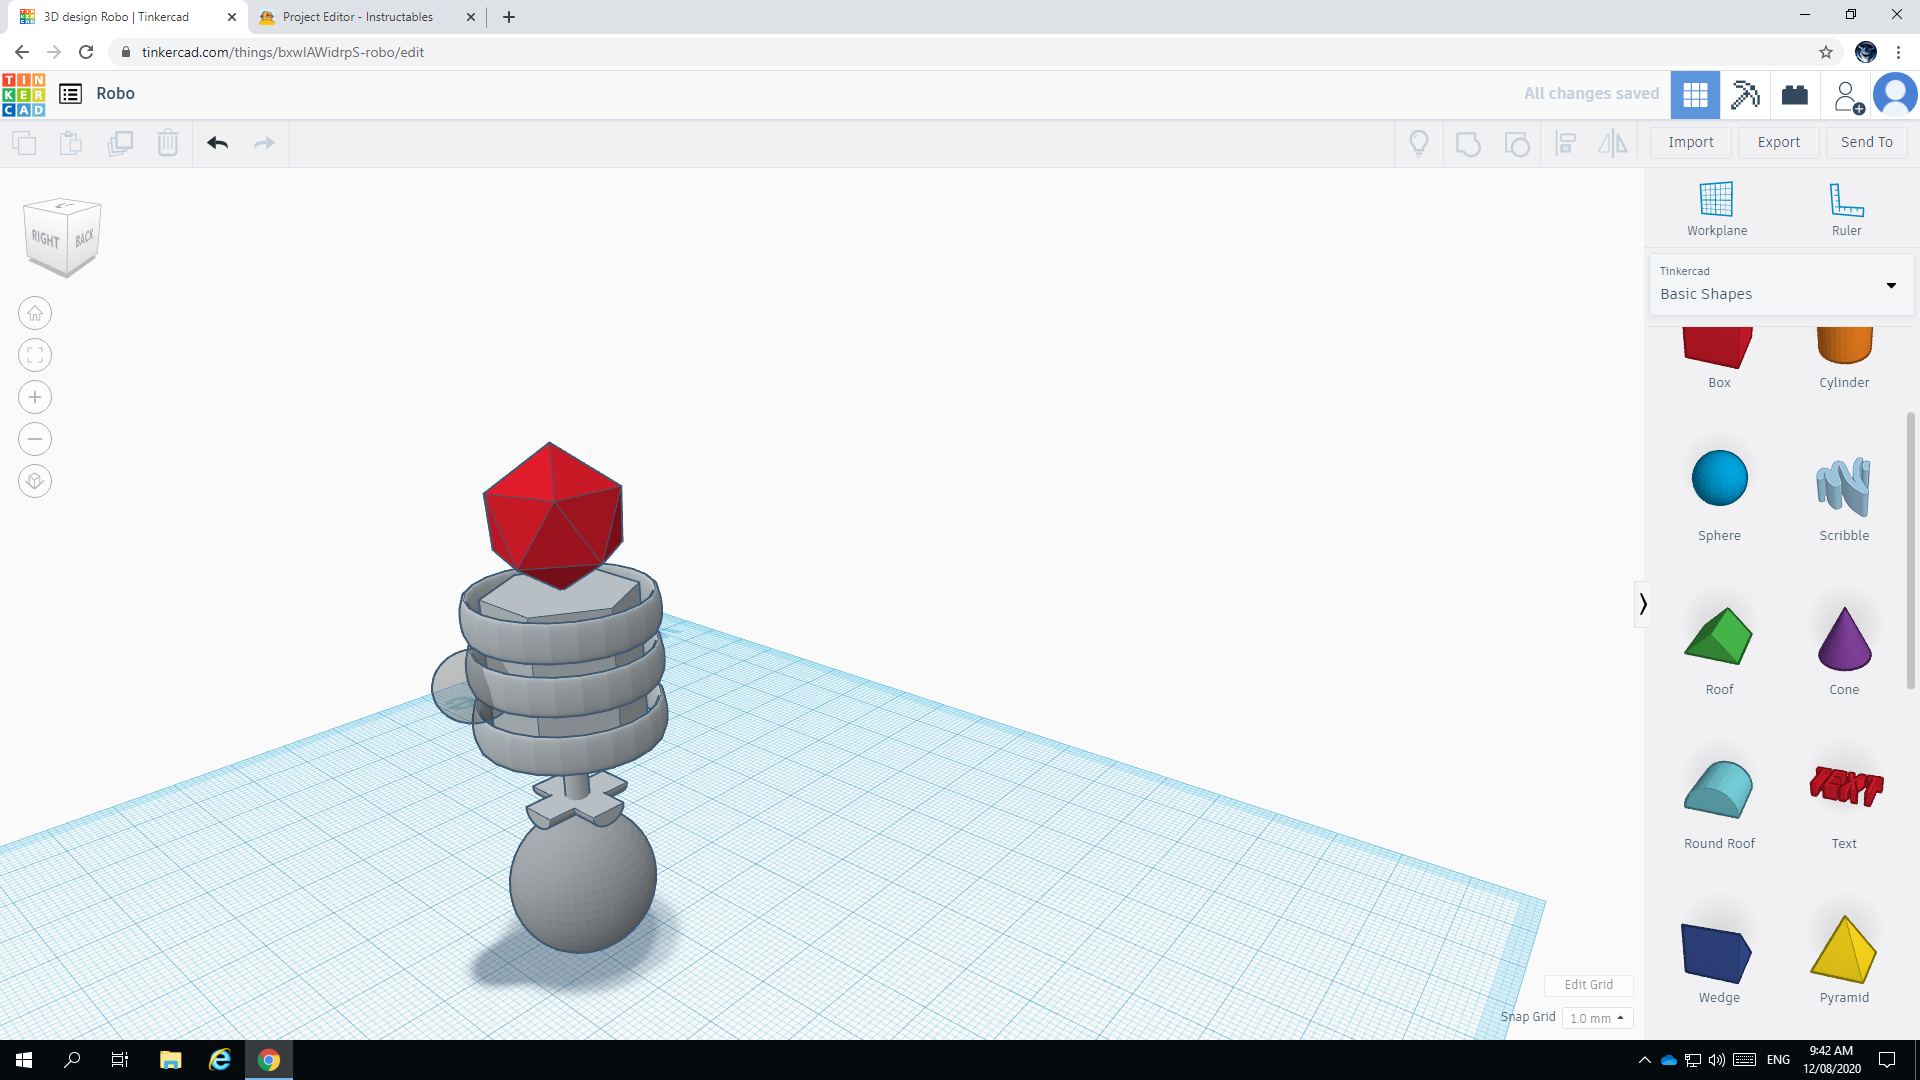Click the Copy icon in the toolbar

[x=24, y=143]
